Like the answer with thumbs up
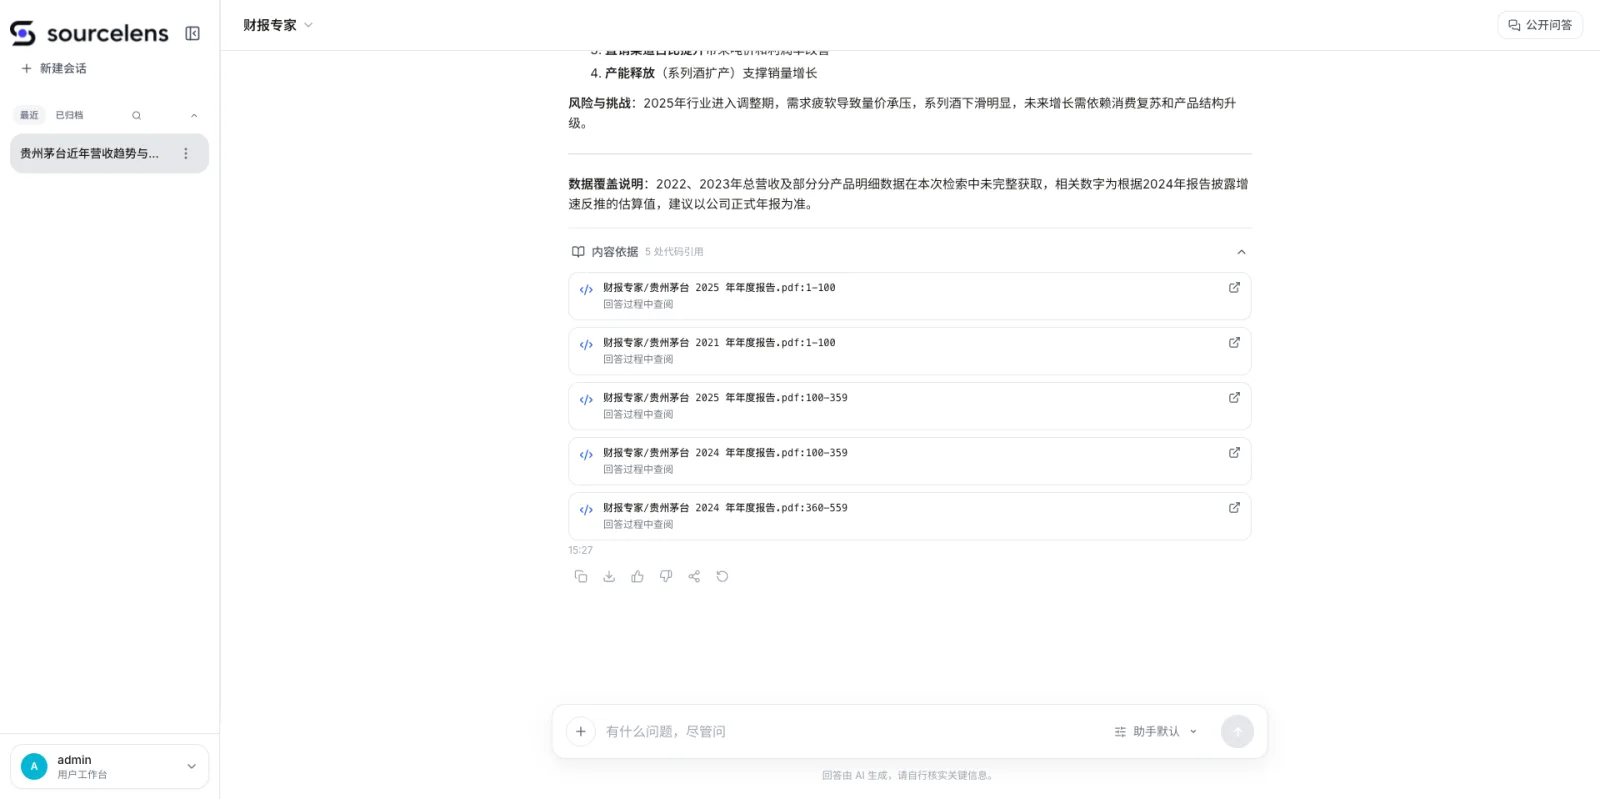The image size is (1600, 799). click(x=637, y=576)
